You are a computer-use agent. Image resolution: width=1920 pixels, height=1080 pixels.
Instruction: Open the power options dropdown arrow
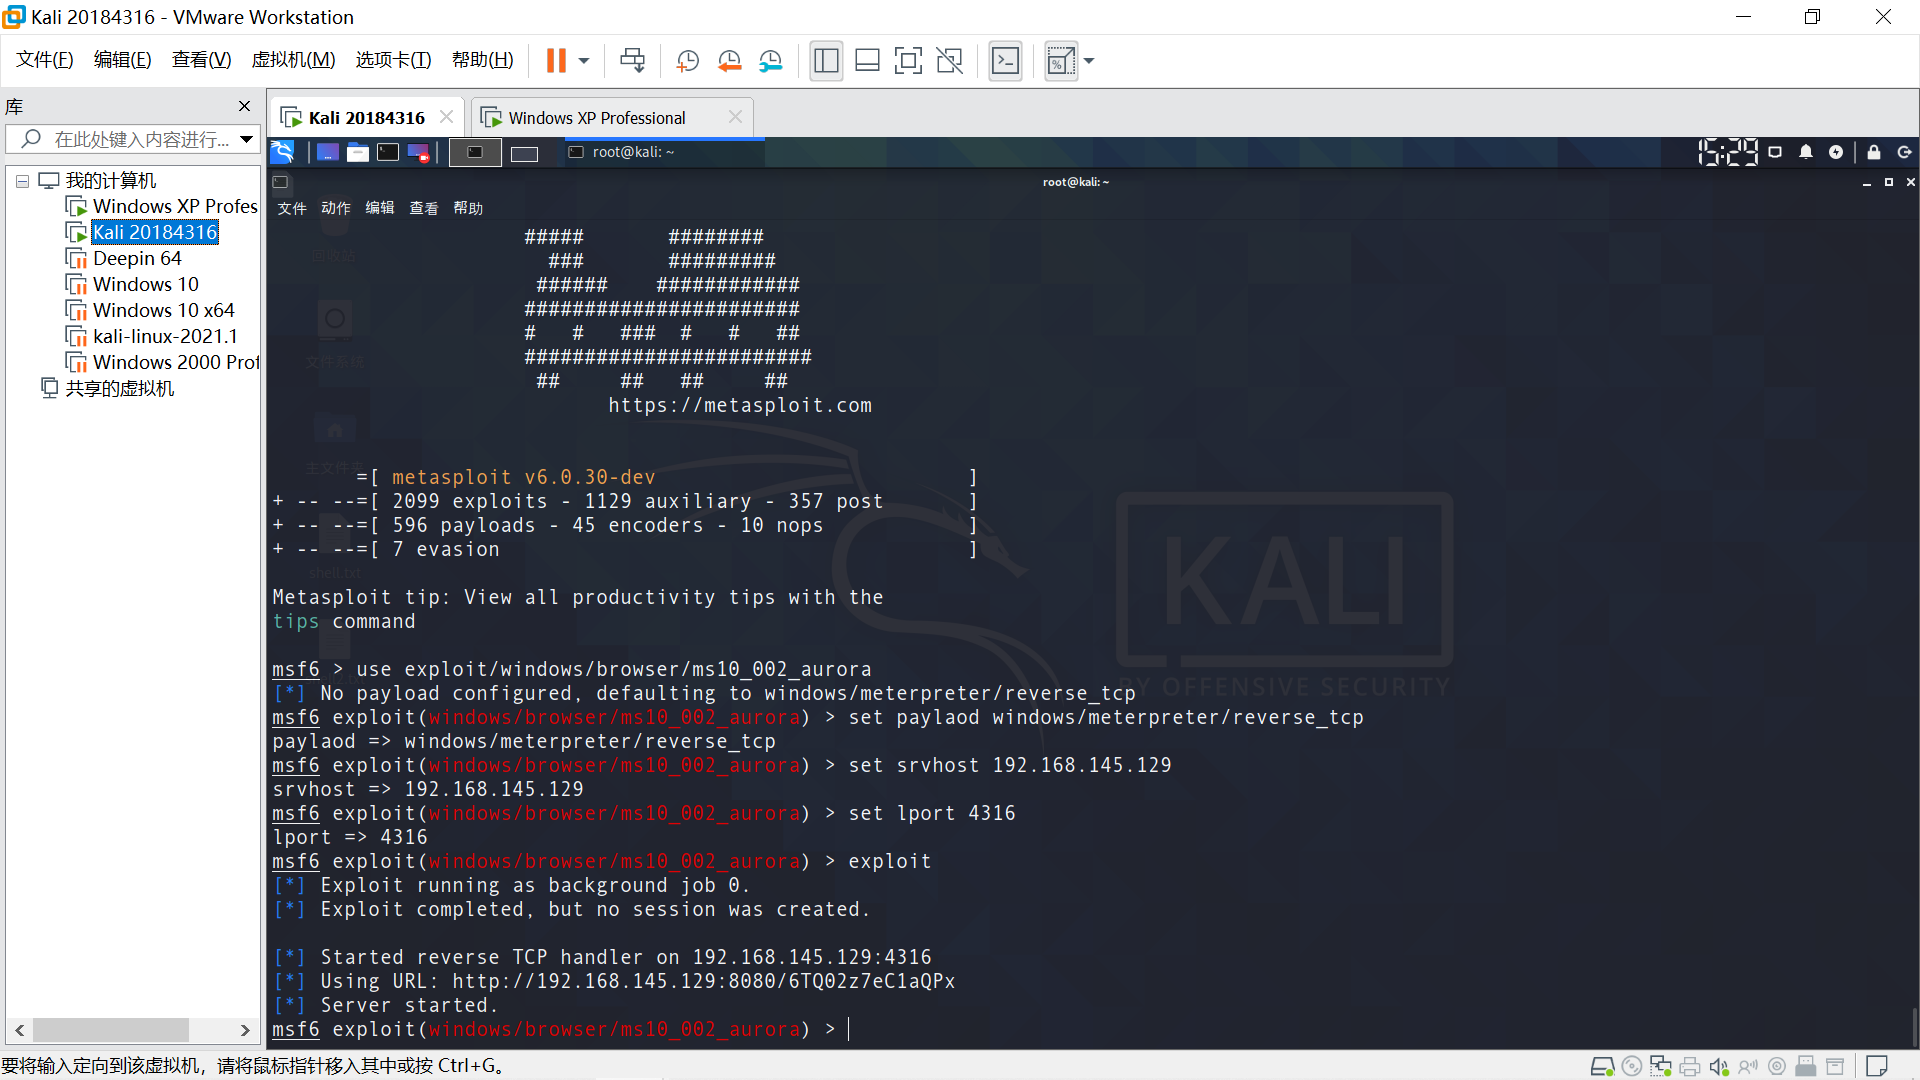584,61
